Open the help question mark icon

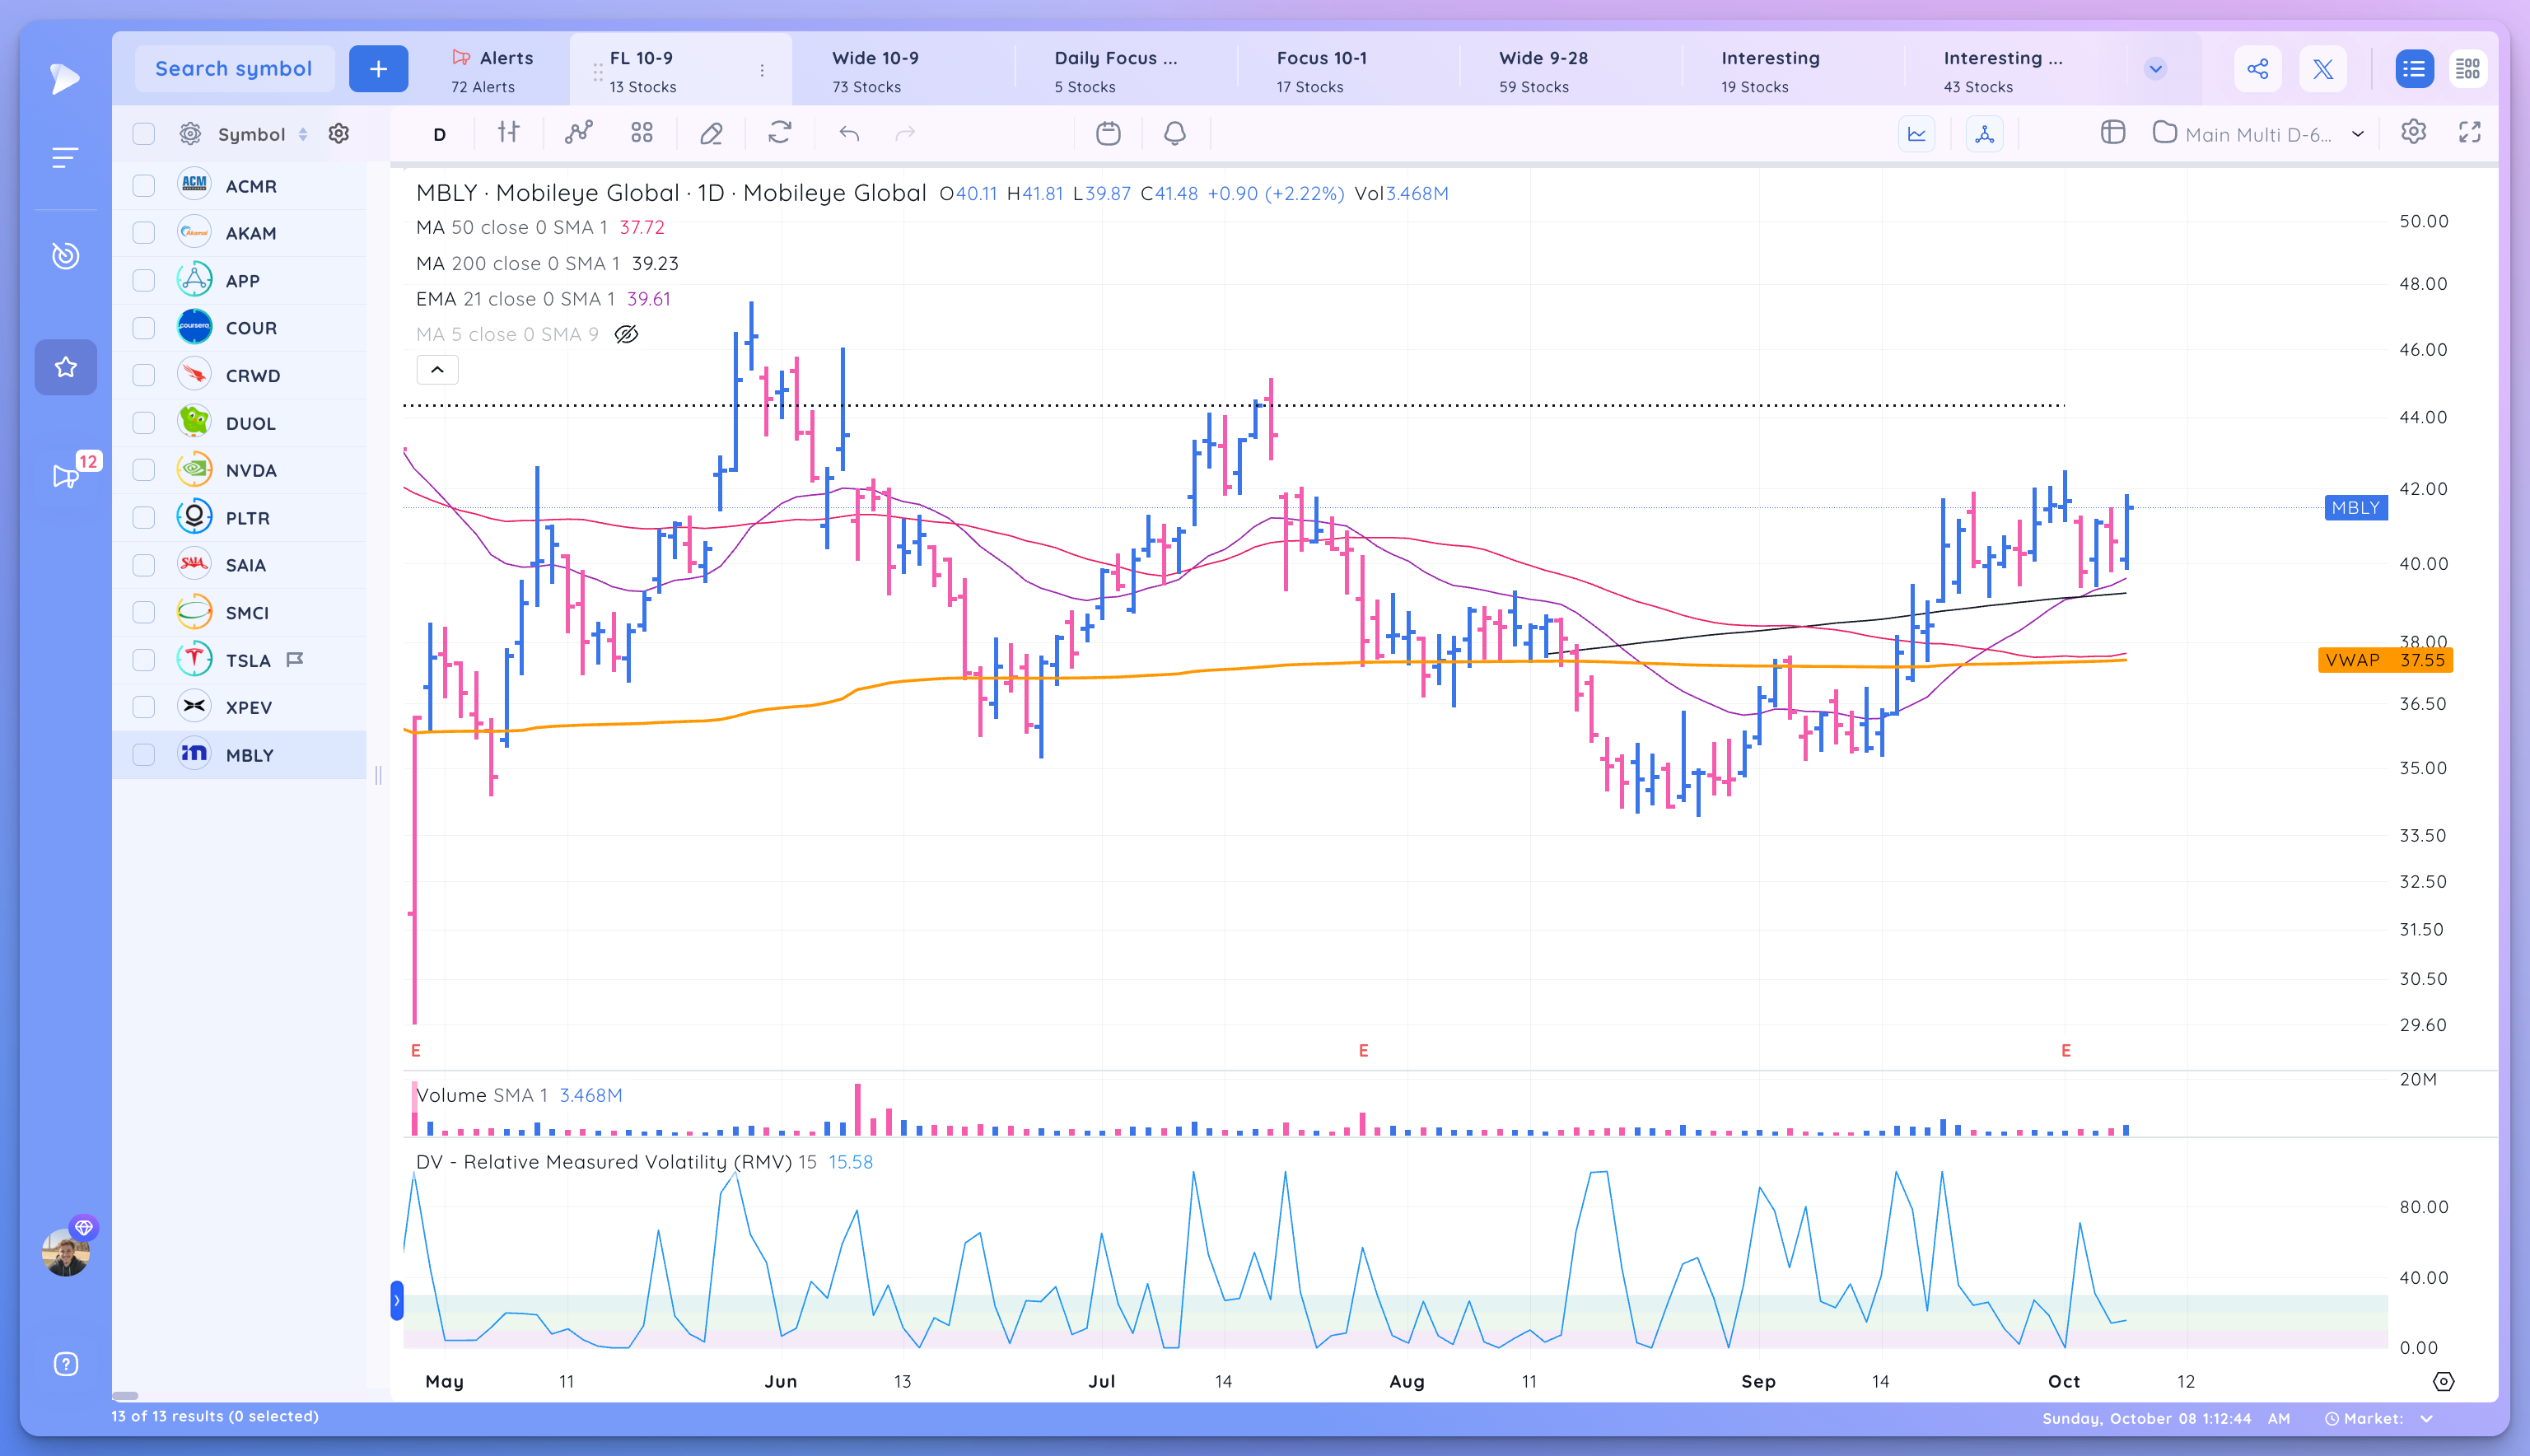pos(65,1364)
